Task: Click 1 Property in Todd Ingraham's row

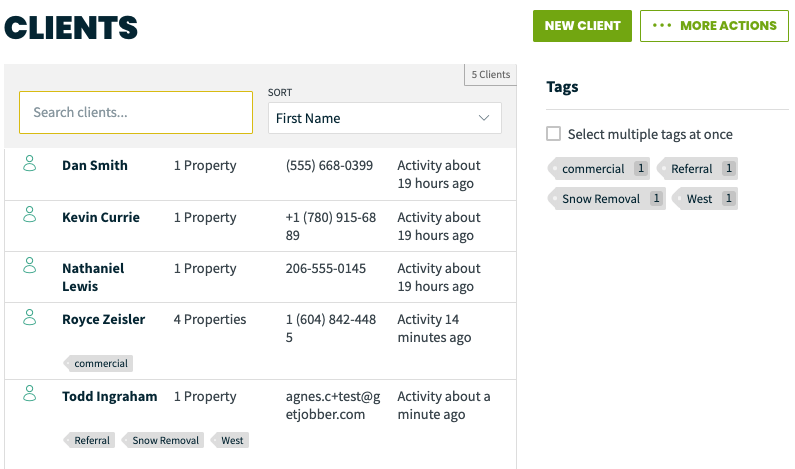Action: [x=205, y=396]
